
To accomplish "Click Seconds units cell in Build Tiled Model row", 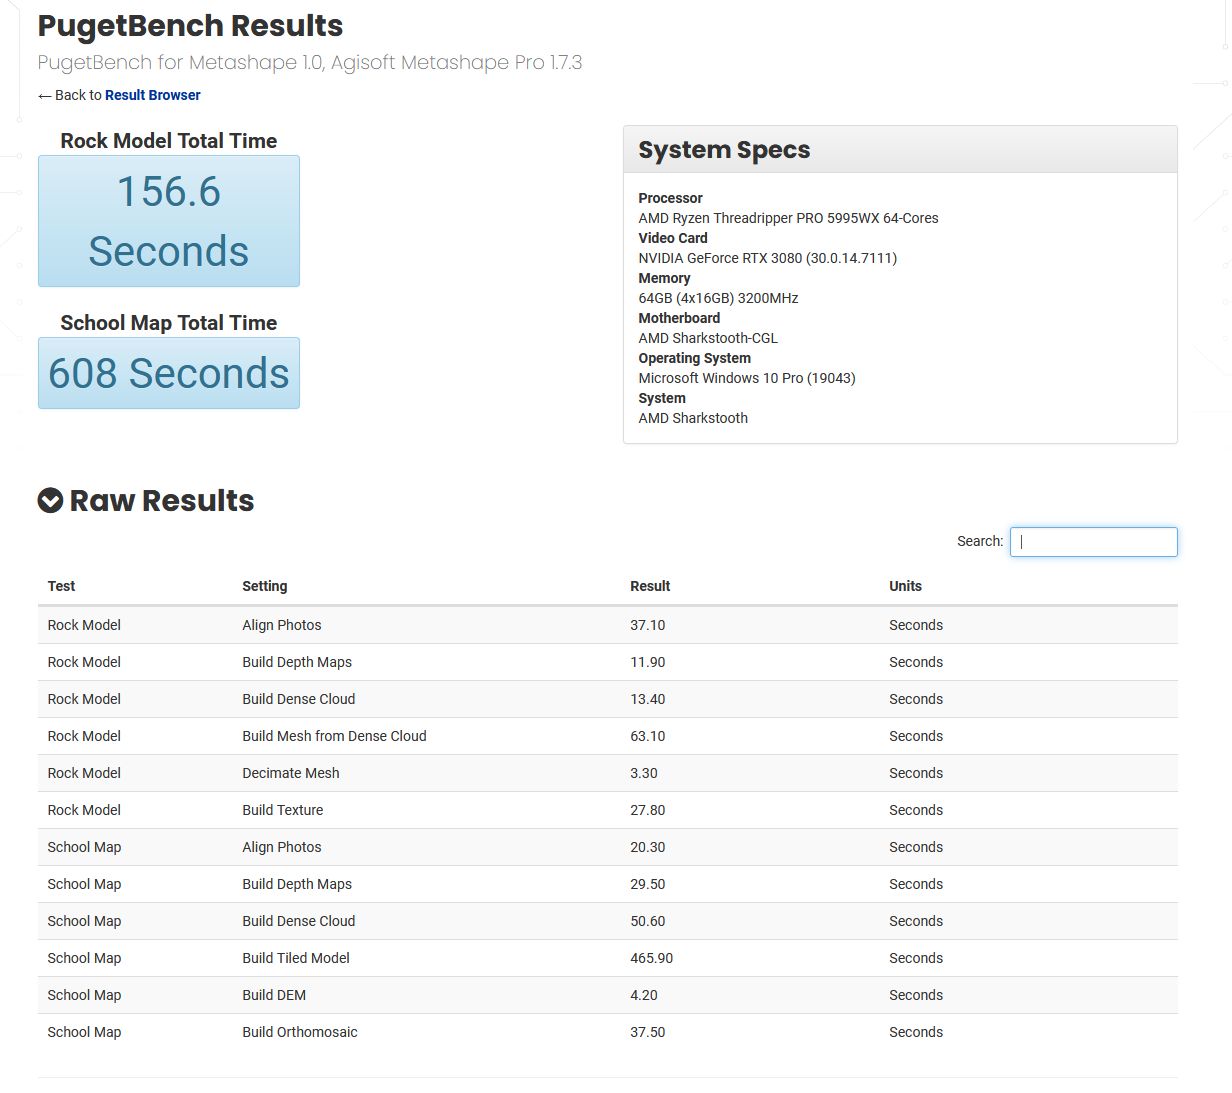I will 916,958.
